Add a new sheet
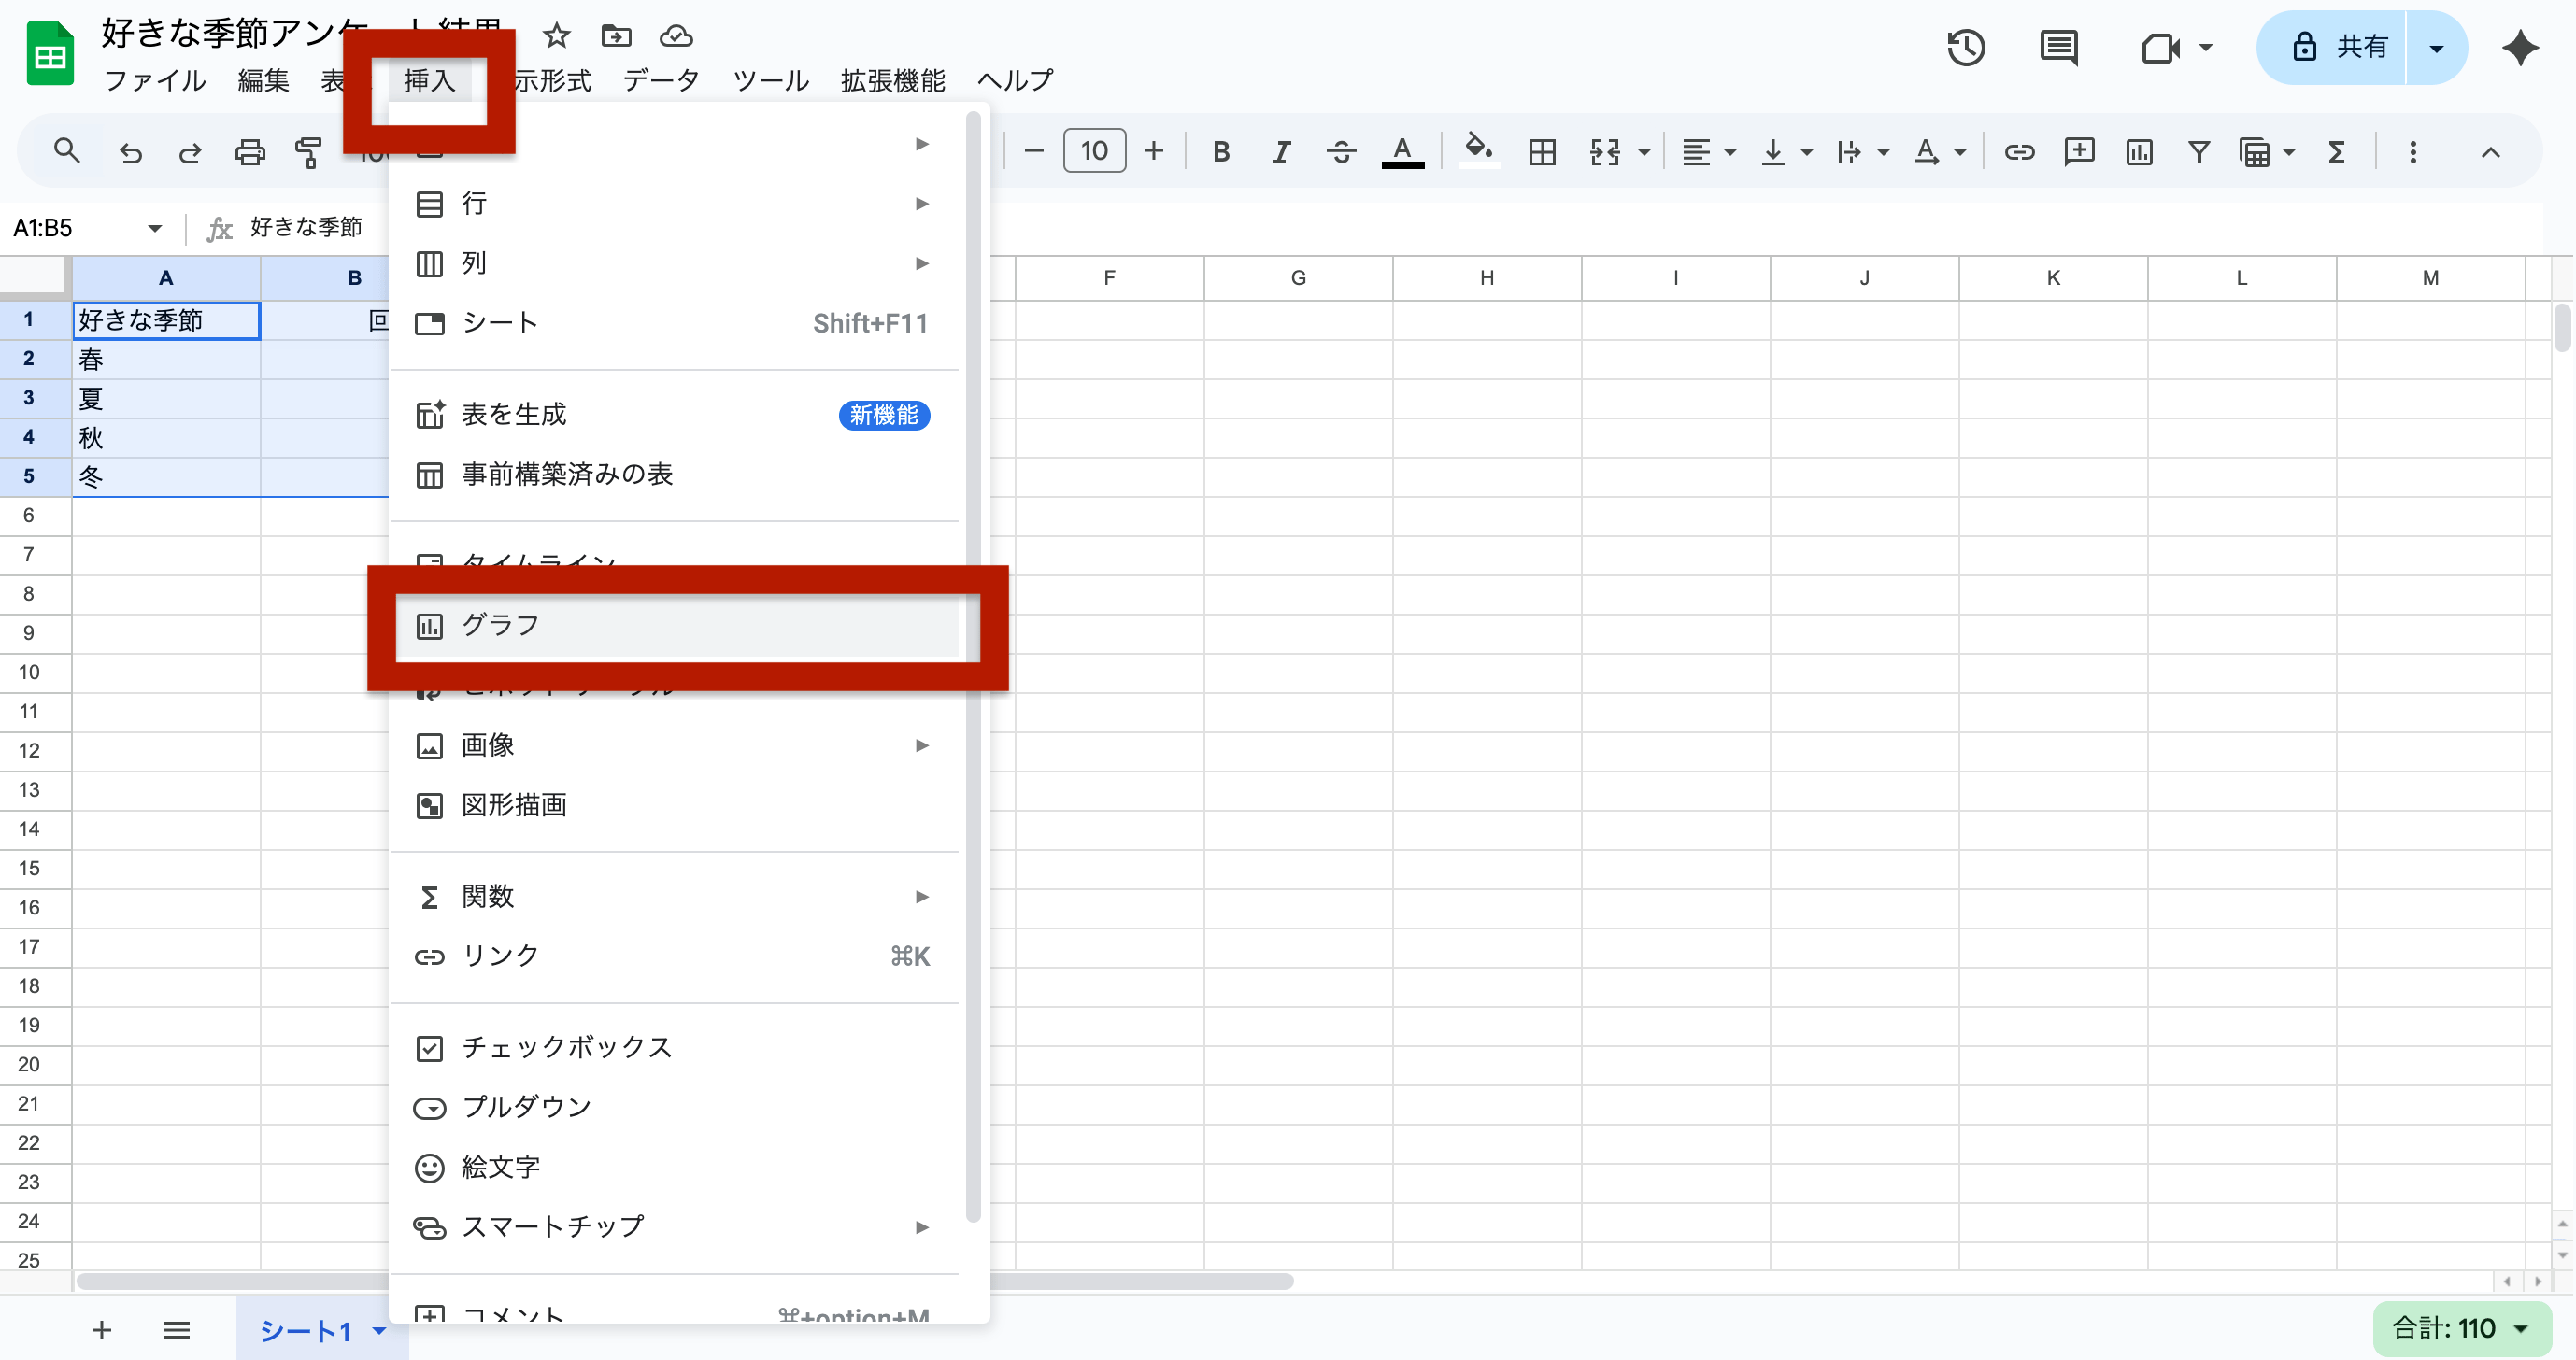2576x1360 pixels. [x=100, y=1330]
